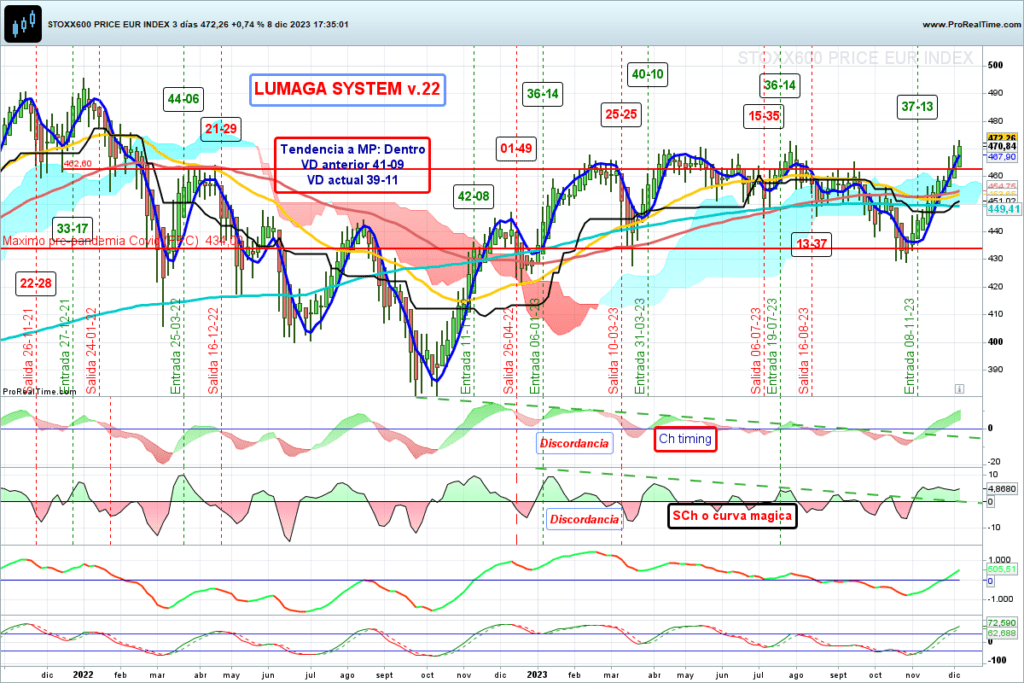Click the 15-35 red annotation
The height and width of the screenshot is (683, 1024).
(763, 116)
